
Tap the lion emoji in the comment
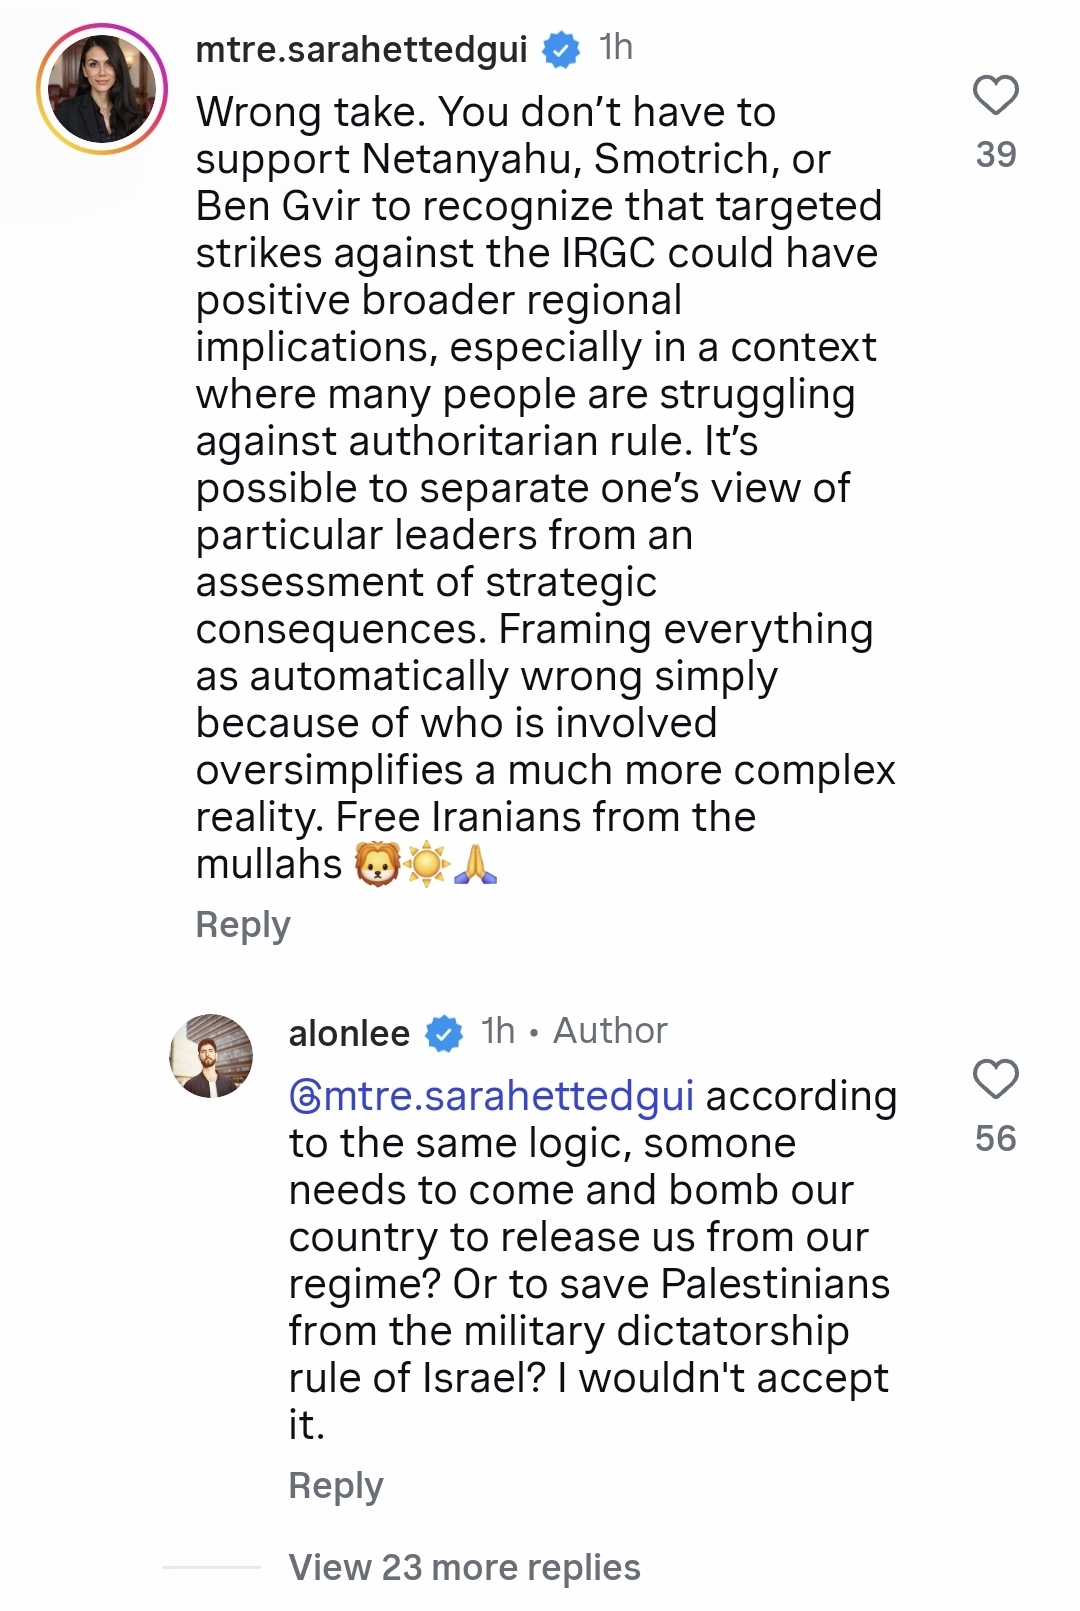pos(378,864)
